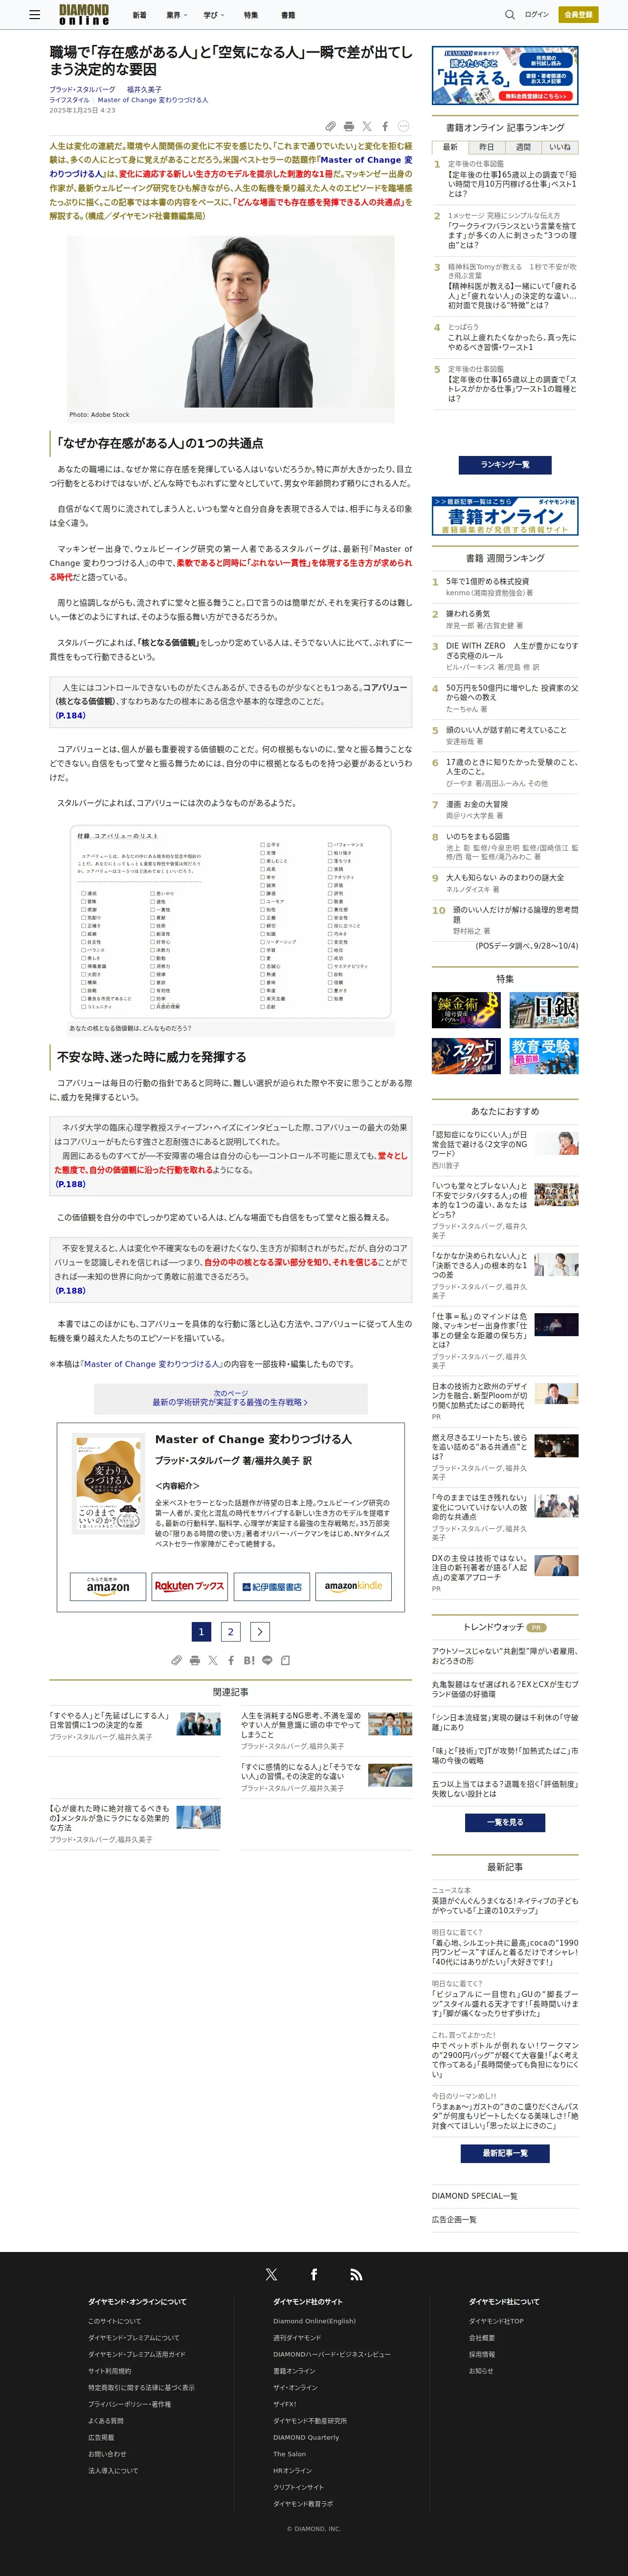
Task: Go to page 2 of the article
Action: click(231, 1631)
